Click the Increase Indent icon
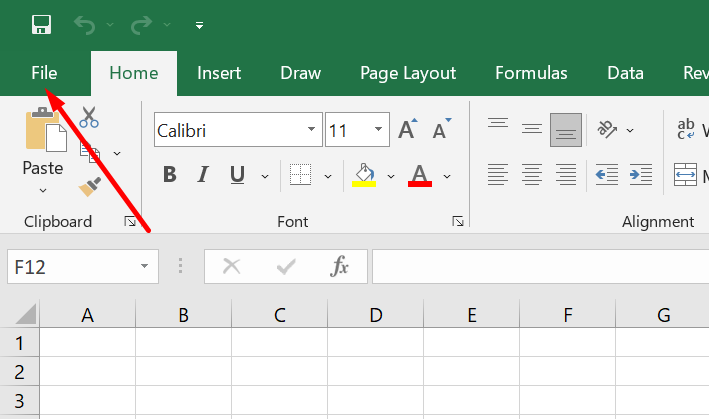Viewport: 709px width, 419px height. (641, 174)
